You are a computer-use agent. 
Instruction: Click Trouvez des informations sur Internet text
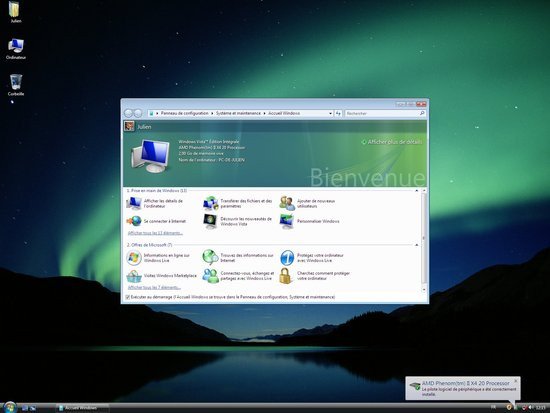(247, 258)
